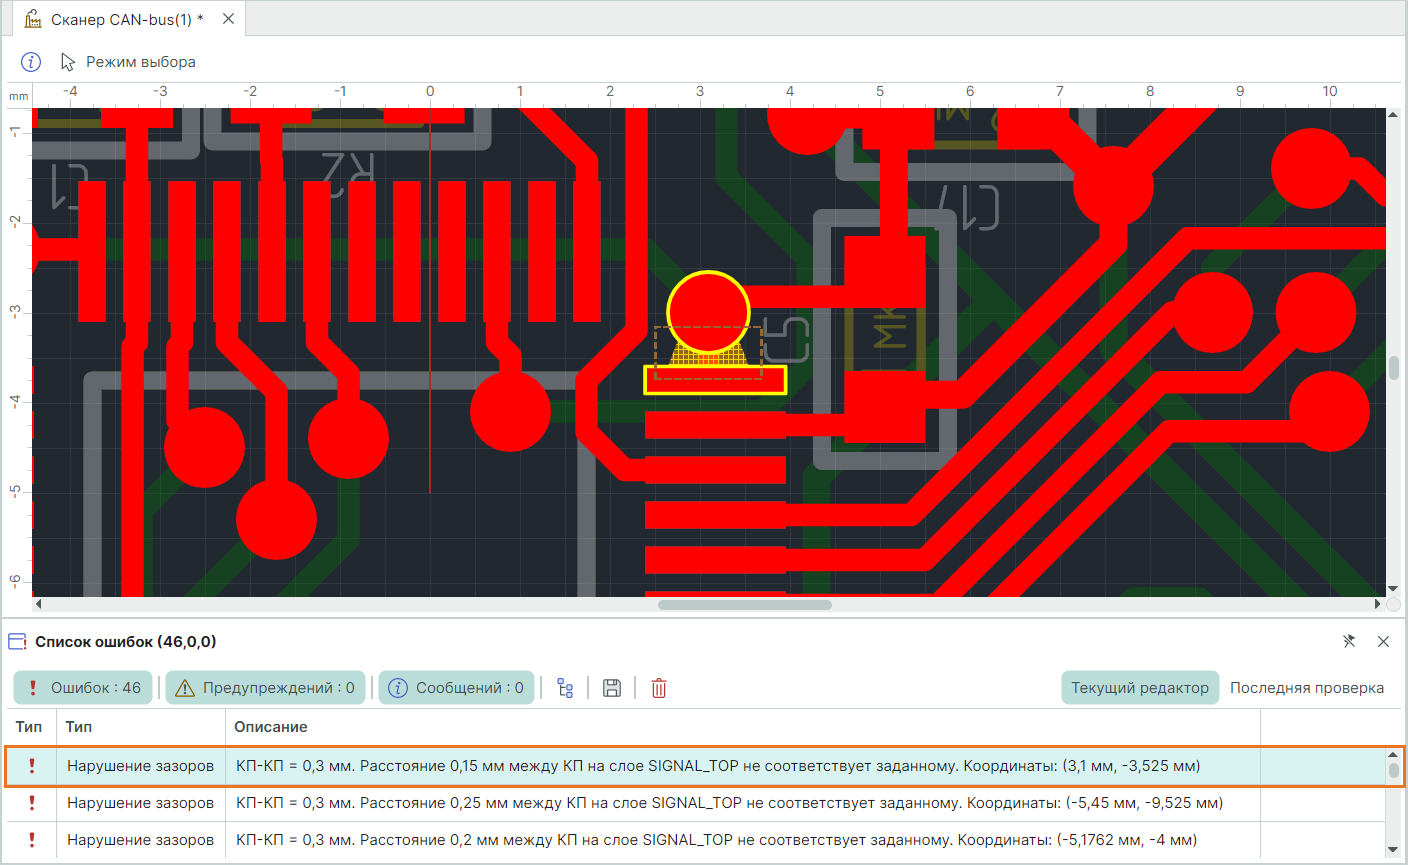Save the error list with diskette icon

tap(612, 688)
